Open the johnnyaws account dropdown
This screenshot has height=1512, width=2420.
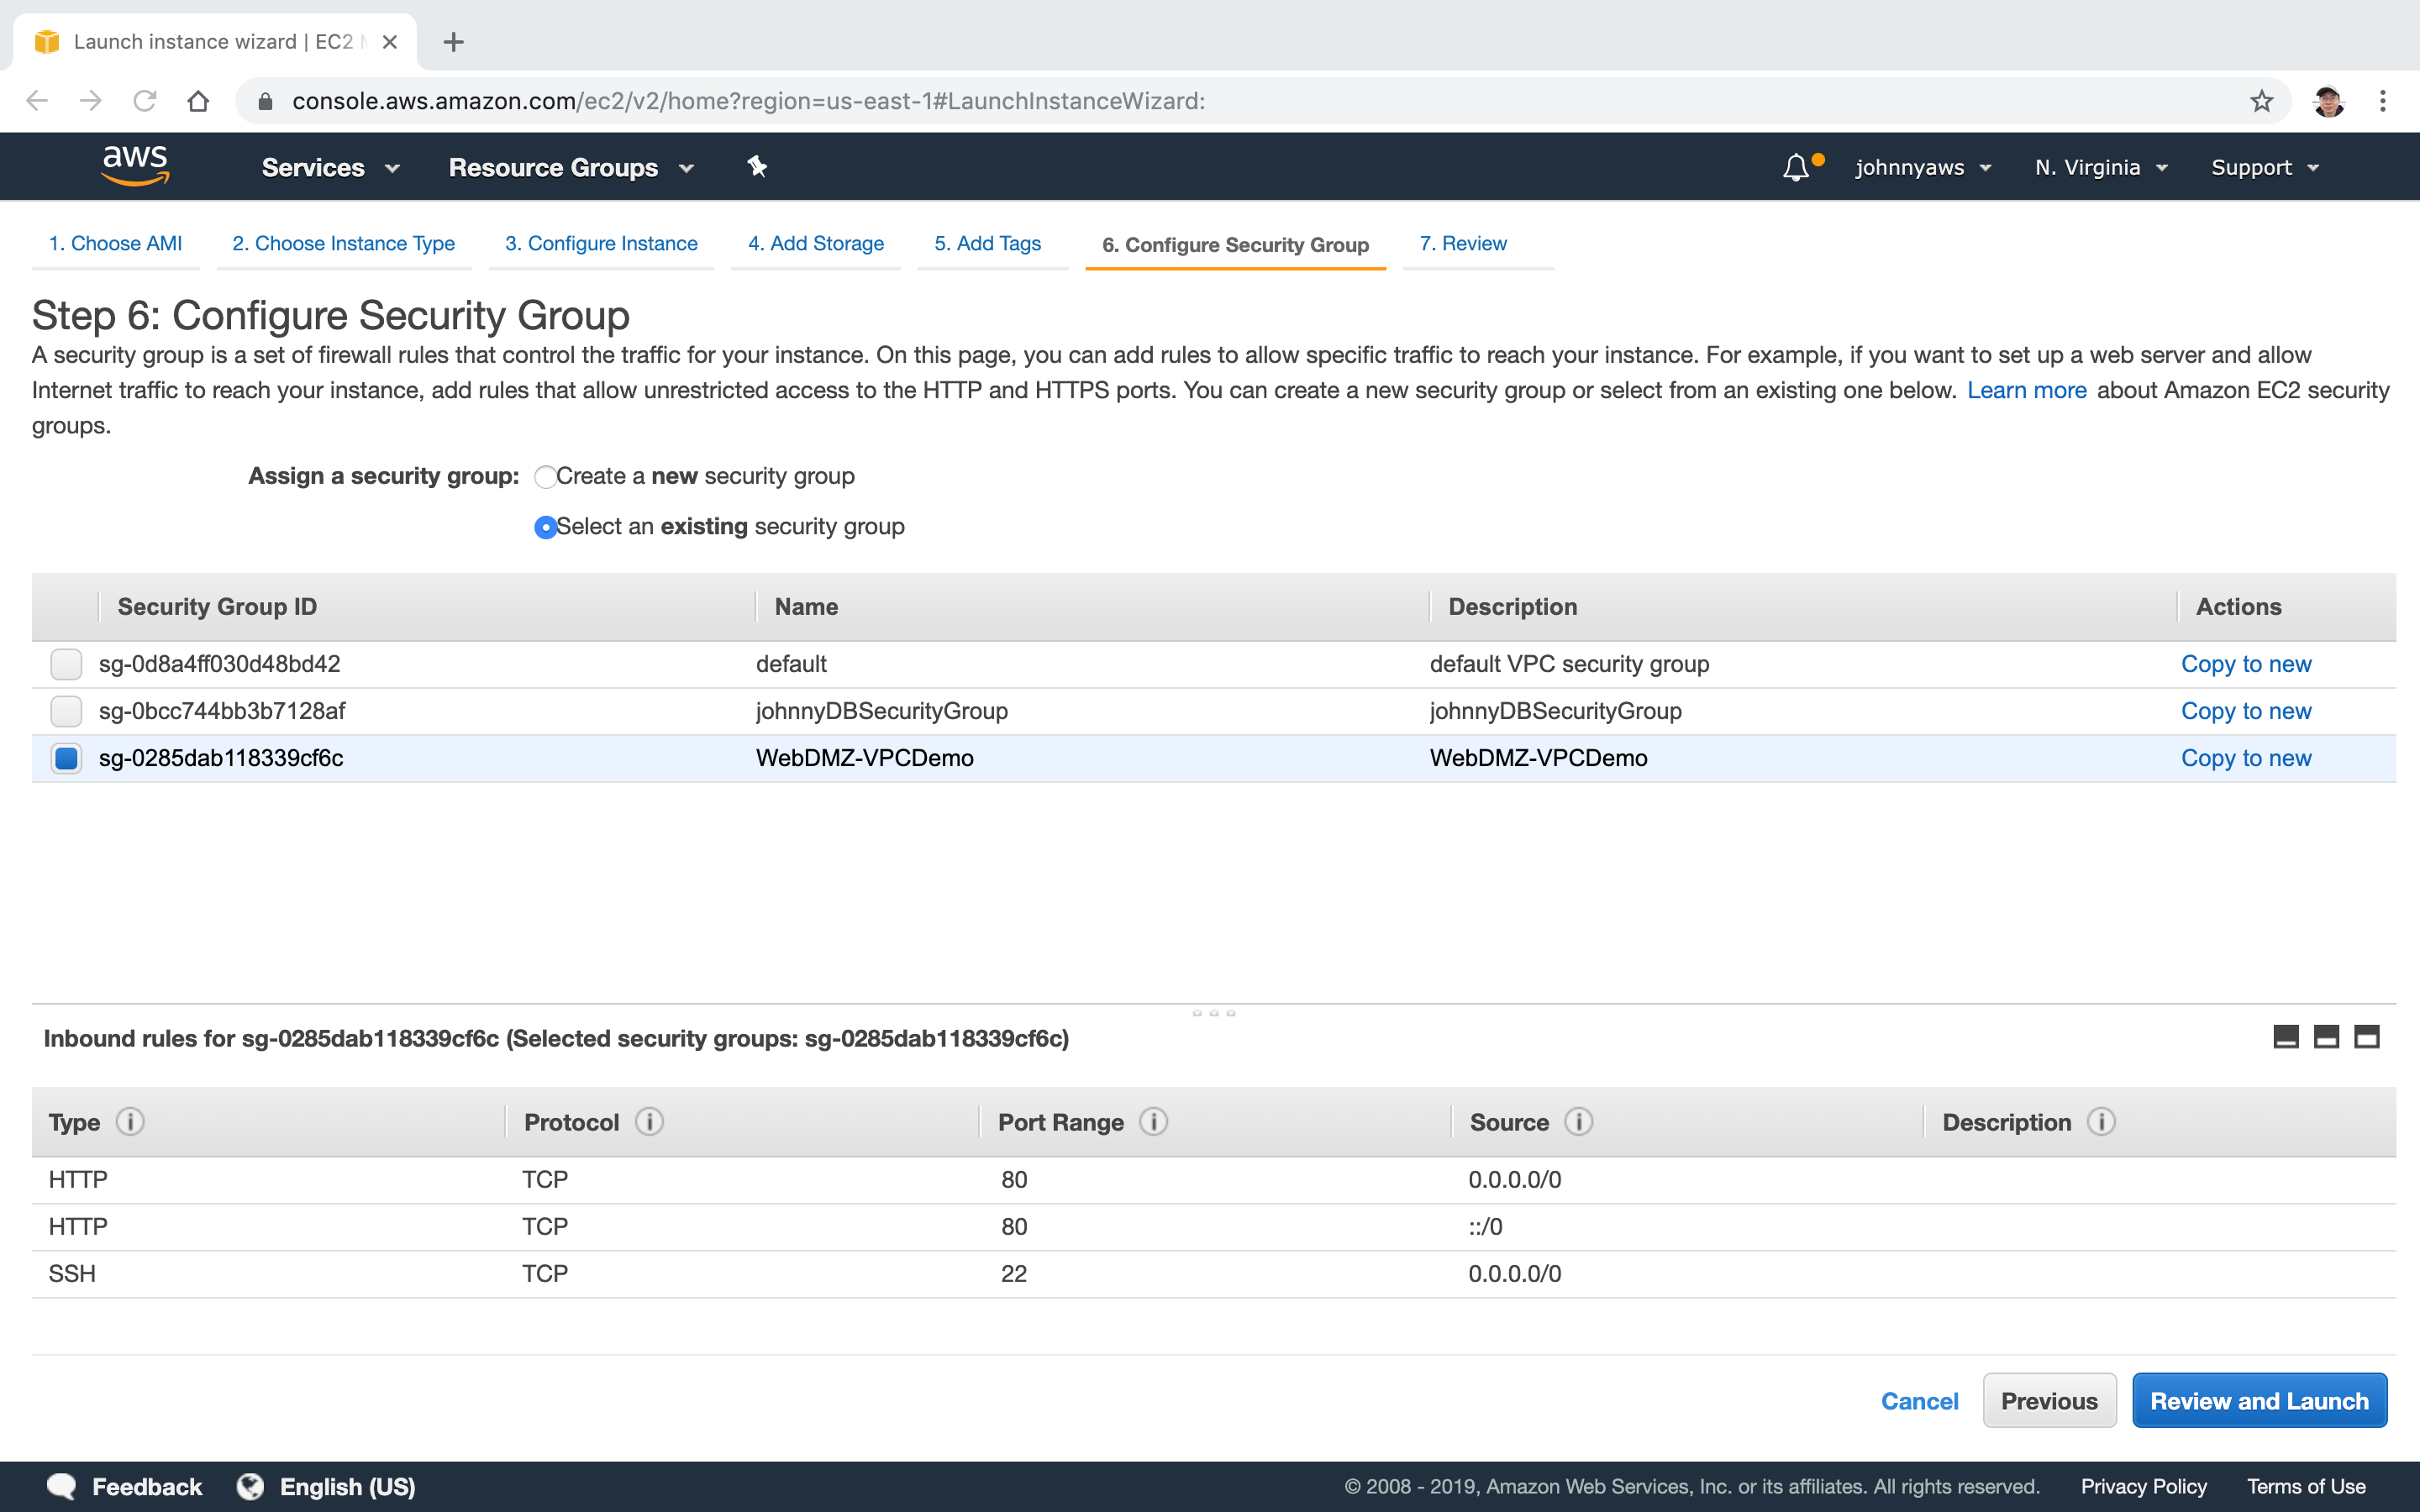click(x=1924, y=168)
